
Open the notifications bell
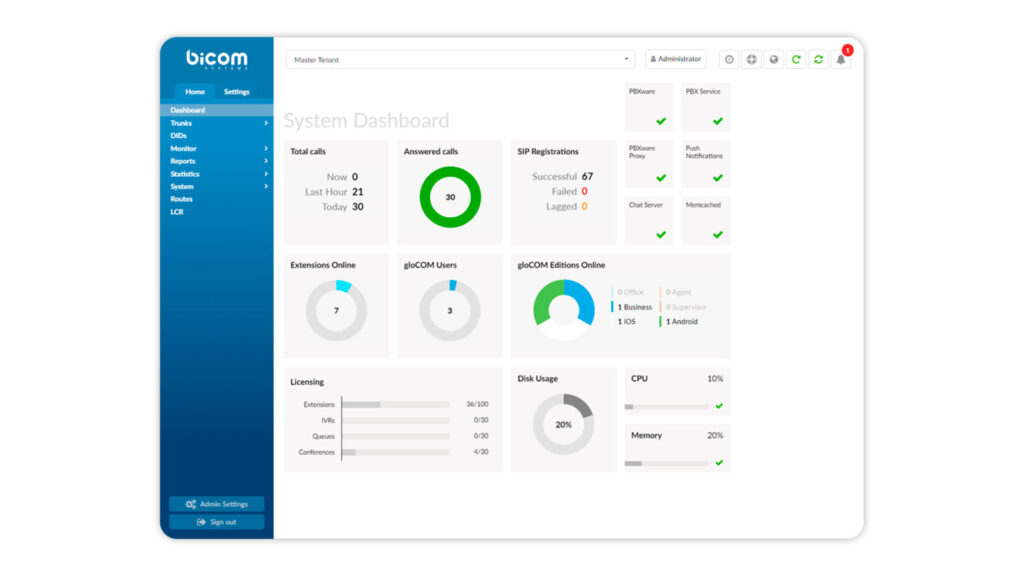pos(841,60)
